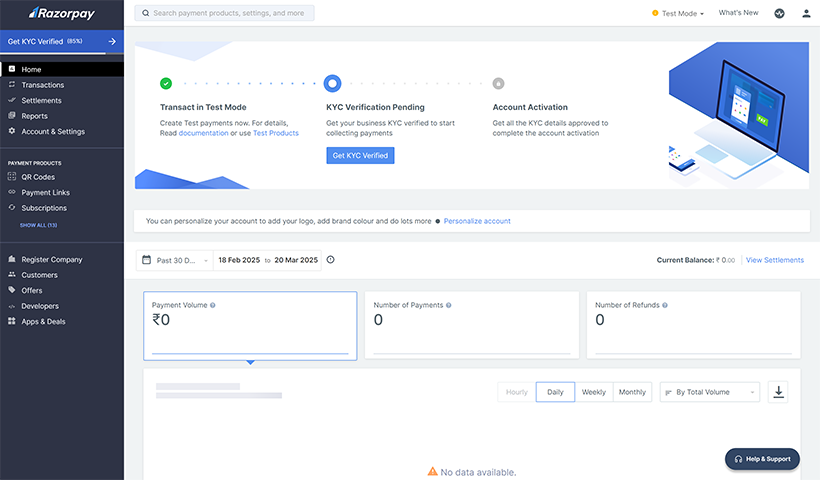Click the Apps & Deals grid icon
The height and width of the screenshot is (480, 820).
pyautogui.click(x=12, y=321)
